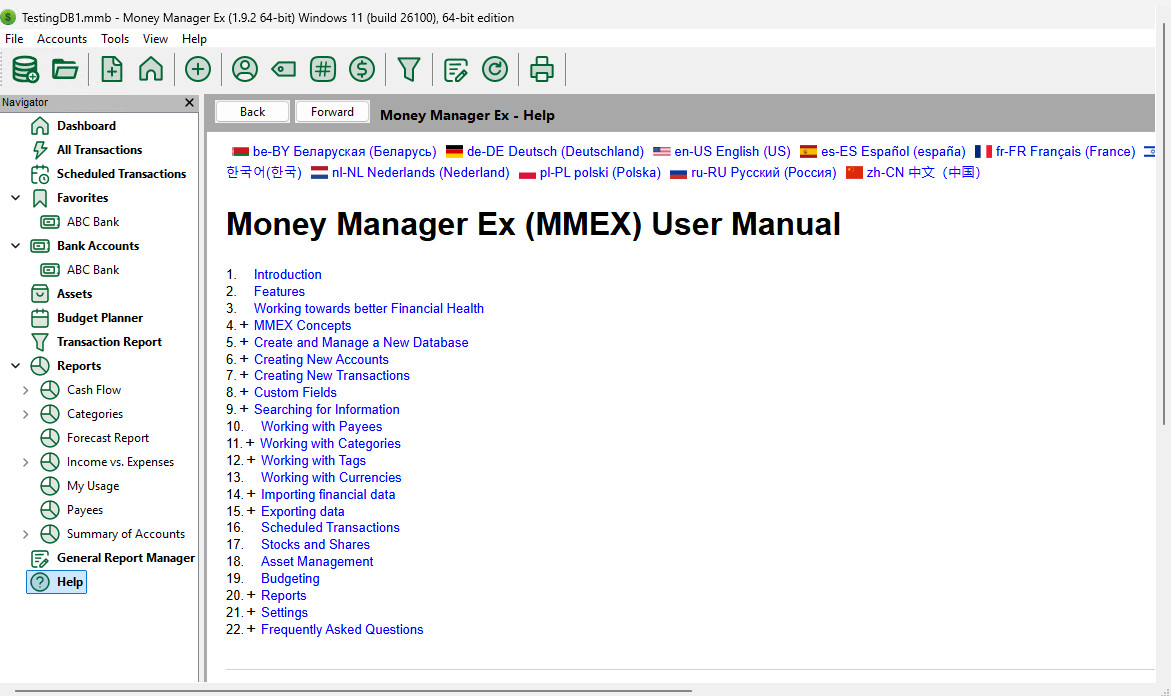This screenshot has height=696, width=1171.
Task: Open Working with Currencies link
Action: pyautogui.click(x=331, y=477)
